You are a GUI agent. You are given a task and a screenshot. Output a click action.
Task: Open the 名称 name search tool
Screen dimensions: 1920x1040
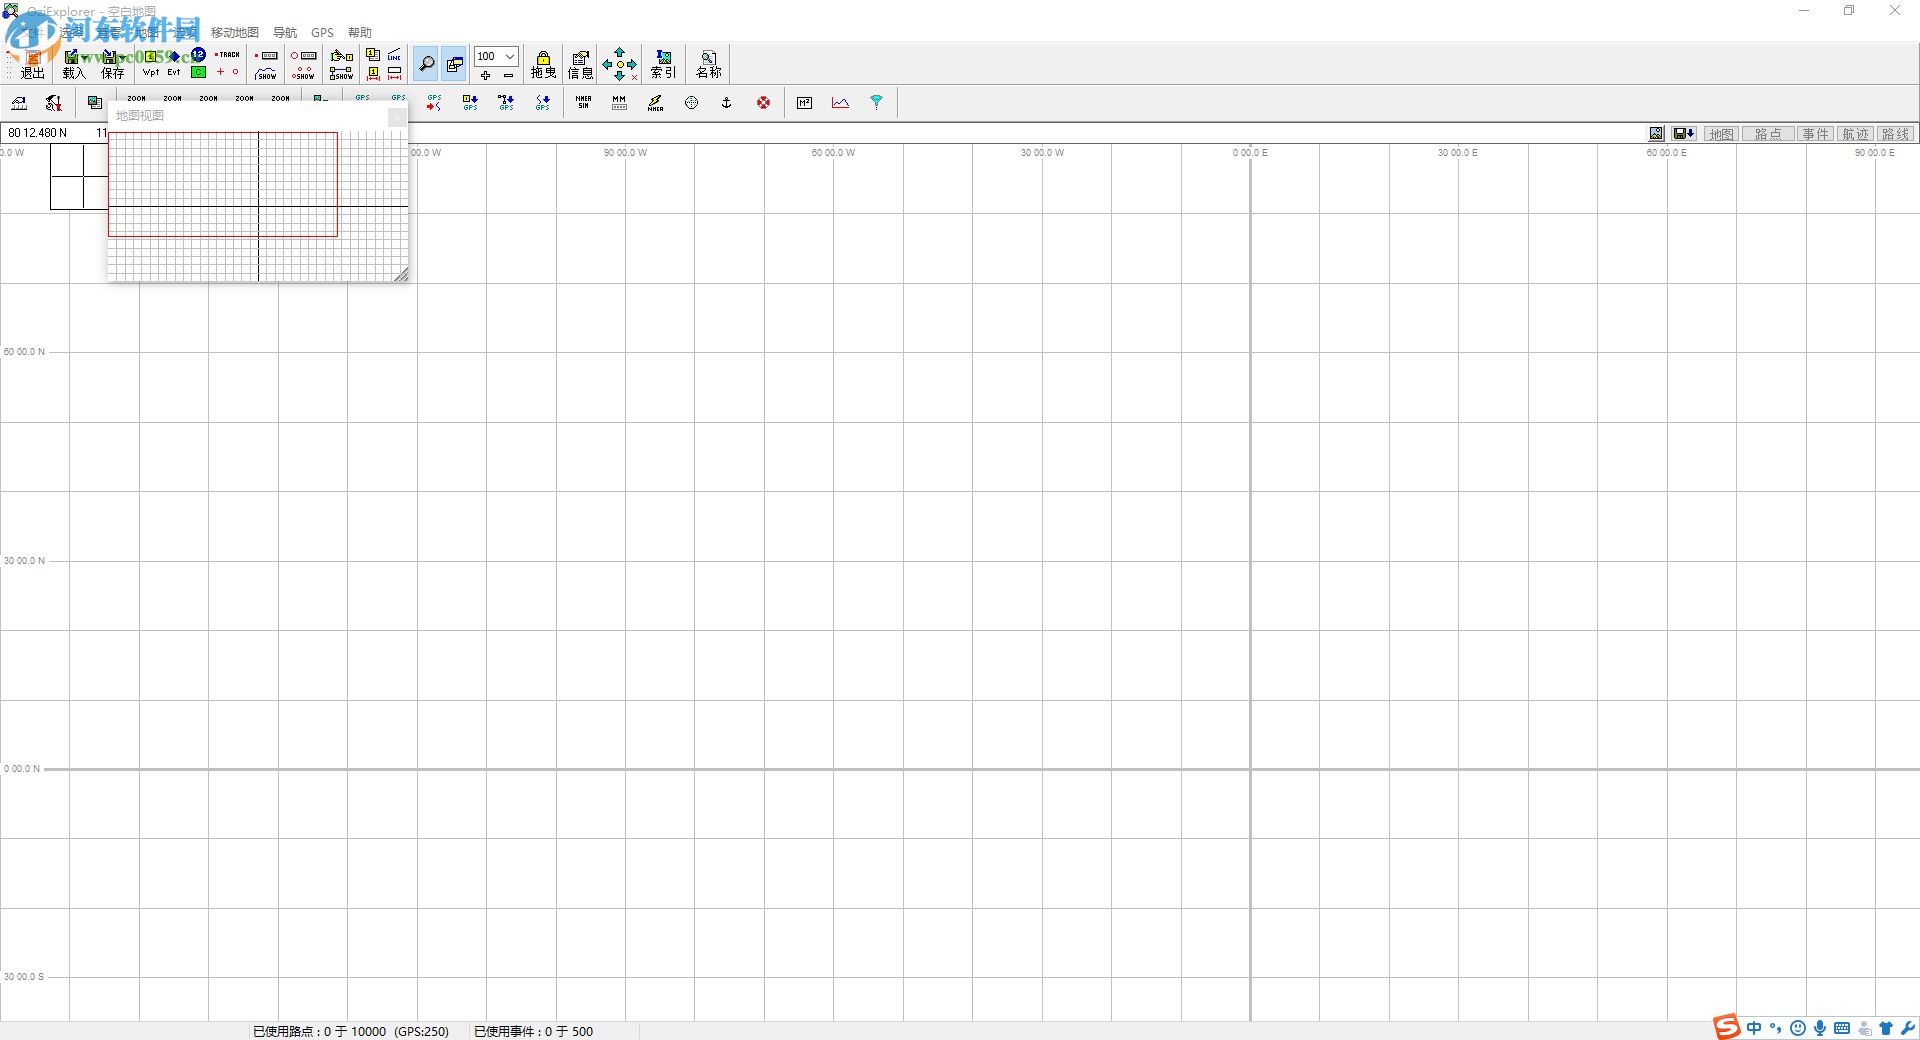(708, 64)
